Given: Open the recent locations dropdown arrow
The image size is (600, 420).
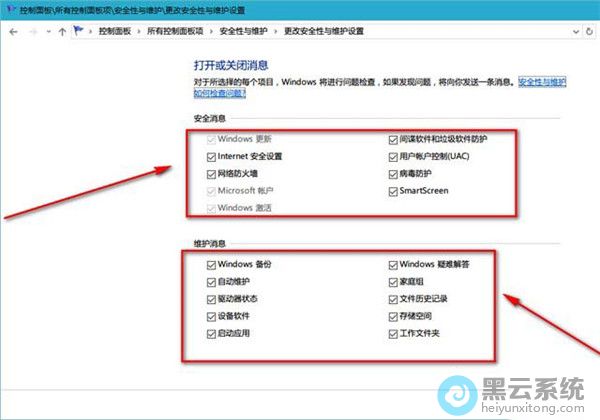Looking at the screenshot, I should (x=48, y=31).
